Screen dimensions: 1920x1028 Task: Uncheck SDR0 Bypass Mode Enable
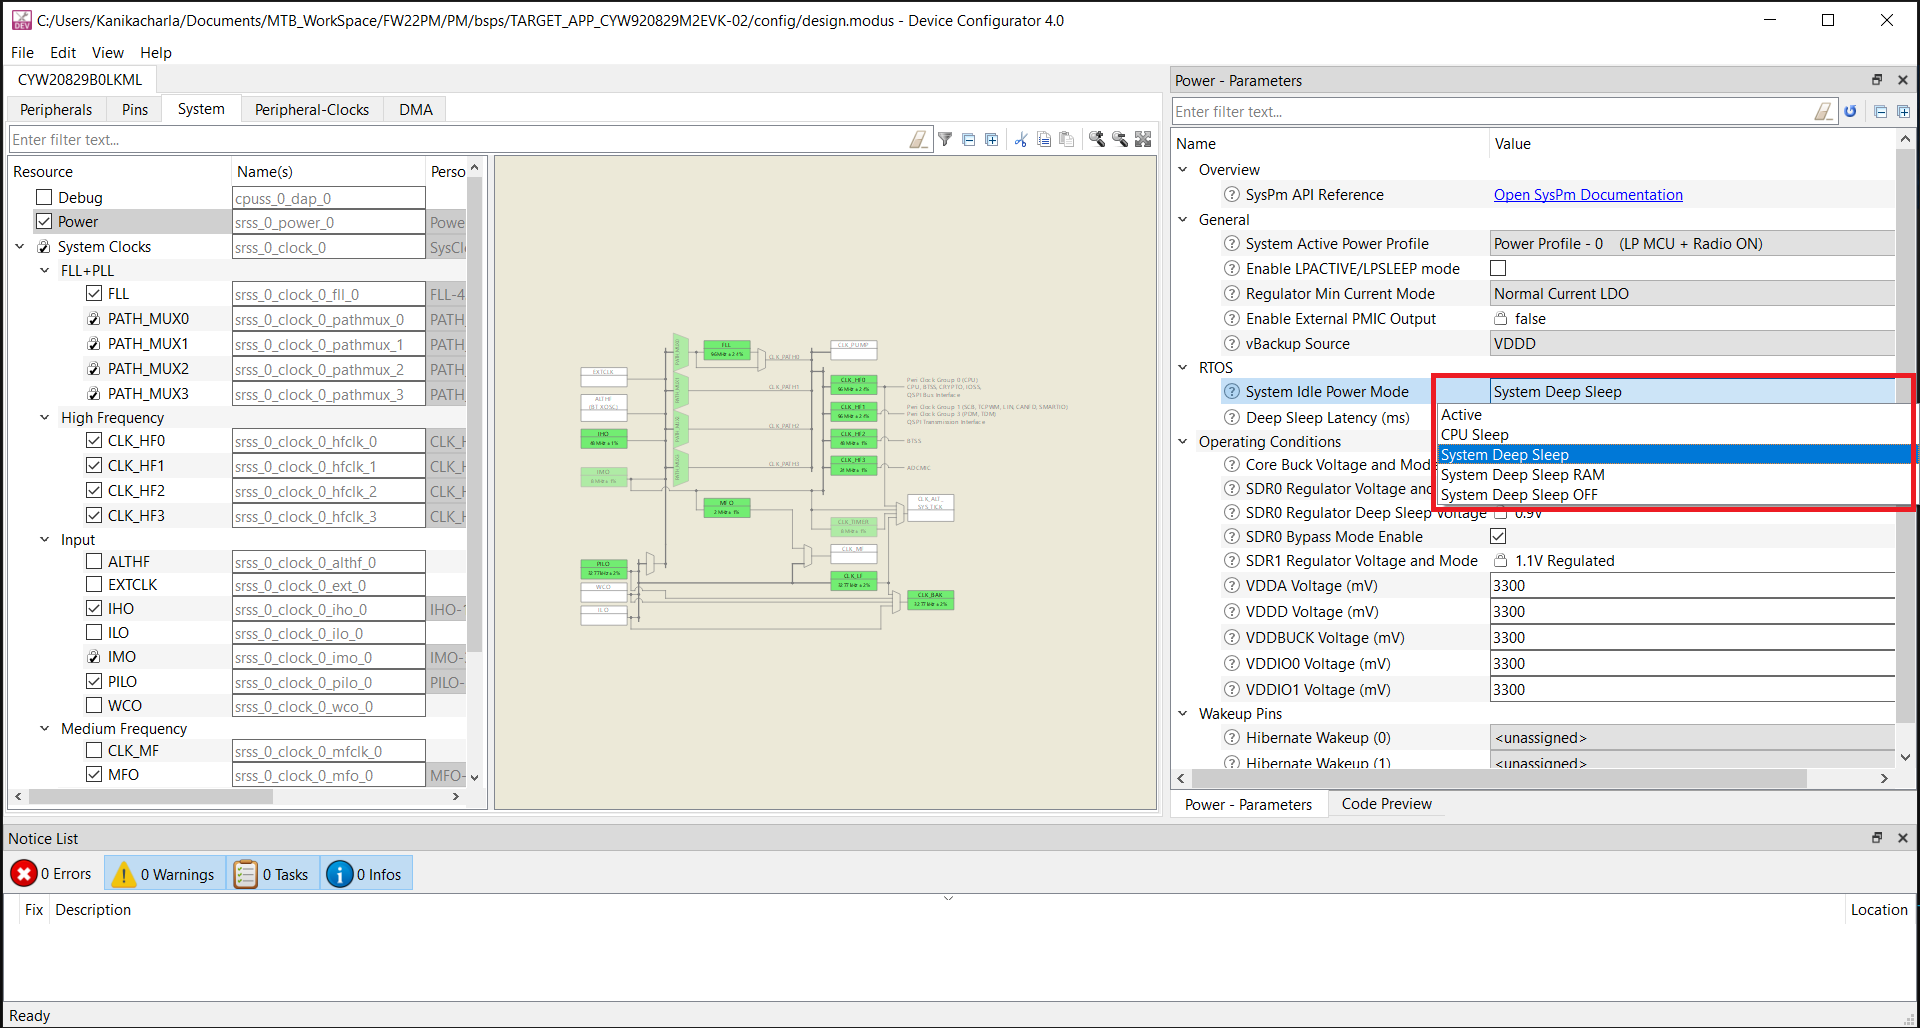[1498, 536]
